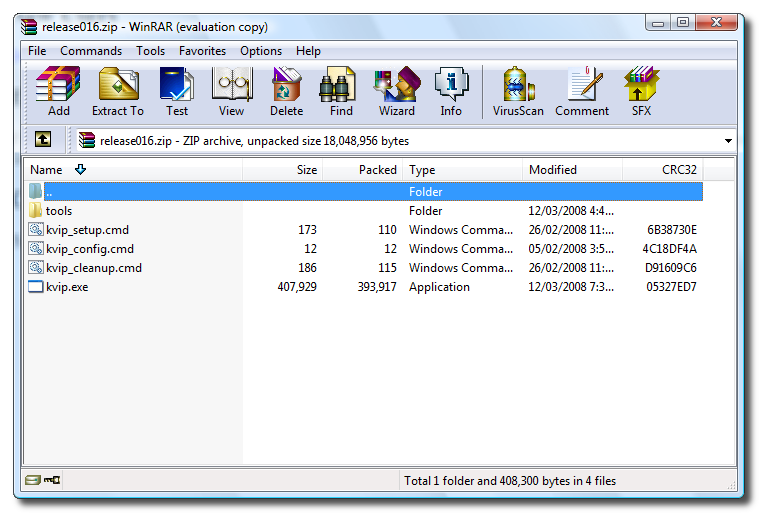Screen dimensions: 759x513
Task: Open the Commands menu
Action: pyautogui.click(x=91, y=51)
